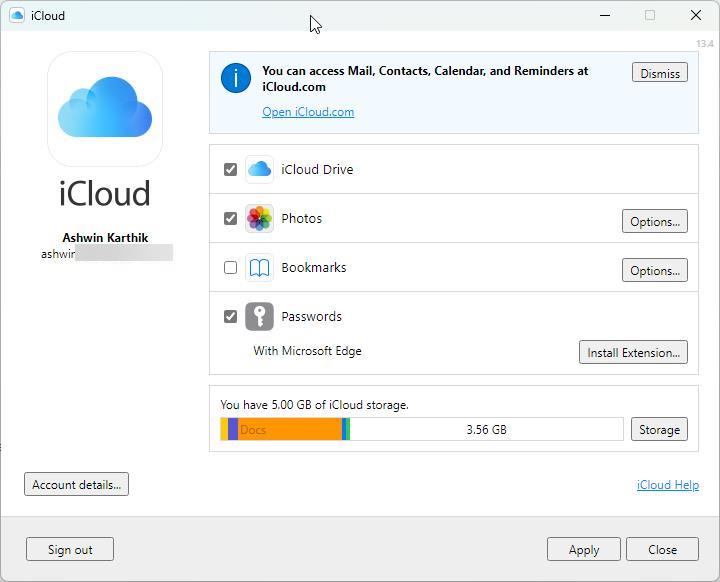720x582 pixels.
Task: Click the purple storage bar segment
Action: [233, 429]
